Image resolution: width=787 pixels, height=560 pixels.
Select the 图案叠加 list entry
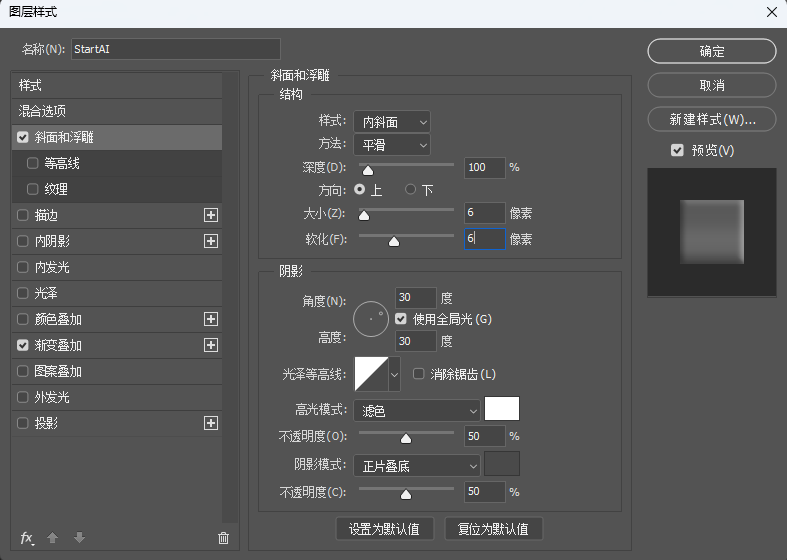tap(117, 371)
